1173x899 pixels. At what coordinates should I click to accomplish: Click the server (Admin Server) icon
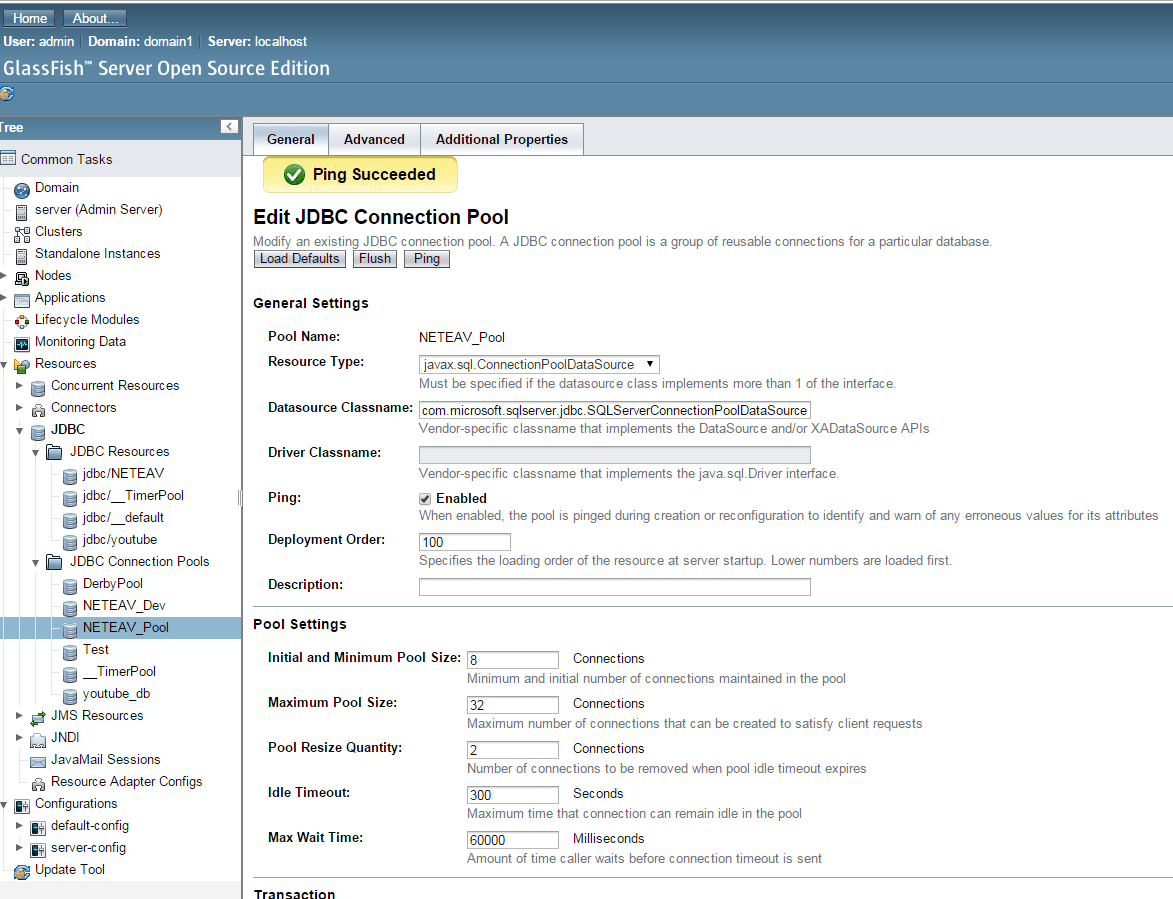22,212
